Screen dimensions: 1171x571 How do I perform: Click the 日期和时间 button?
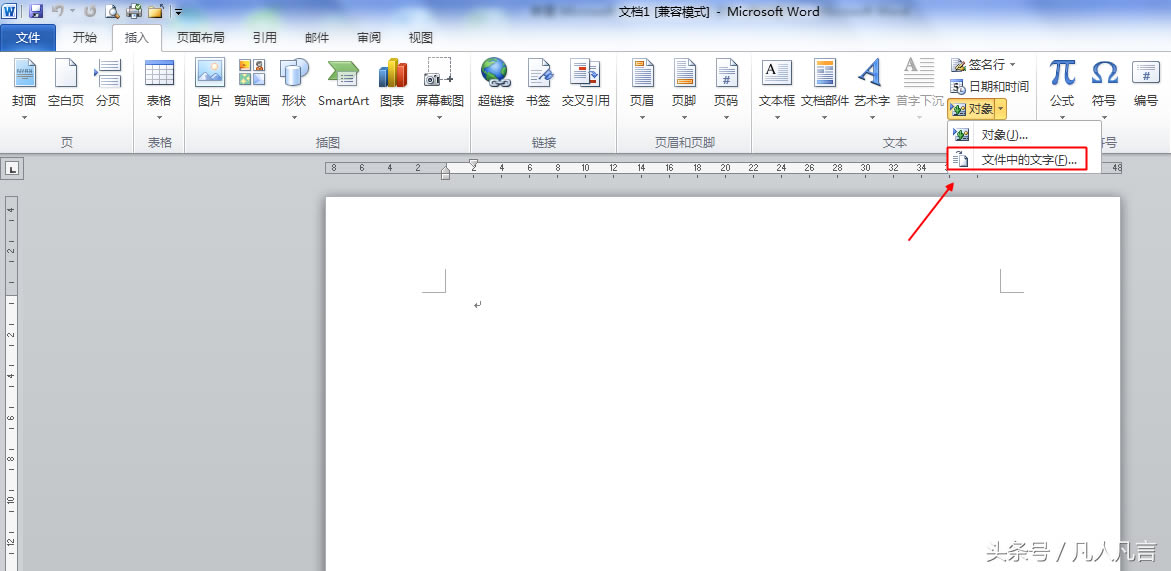(x=989, y=87)
